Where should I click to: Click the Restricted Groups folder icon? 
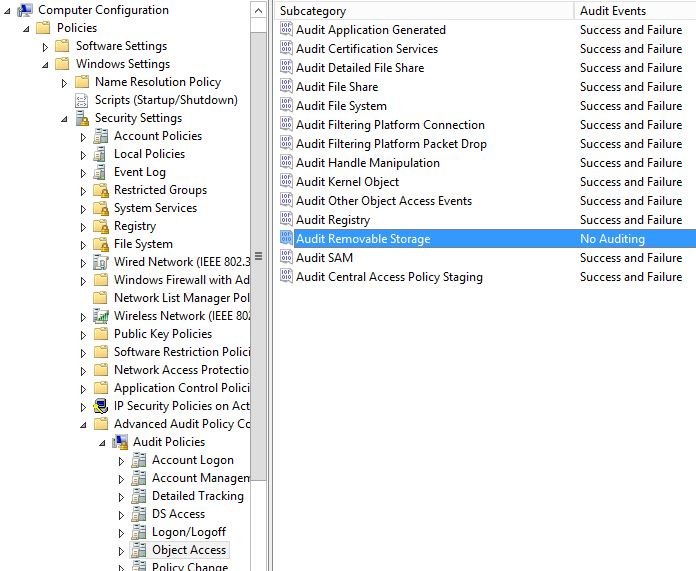[100, 190]
